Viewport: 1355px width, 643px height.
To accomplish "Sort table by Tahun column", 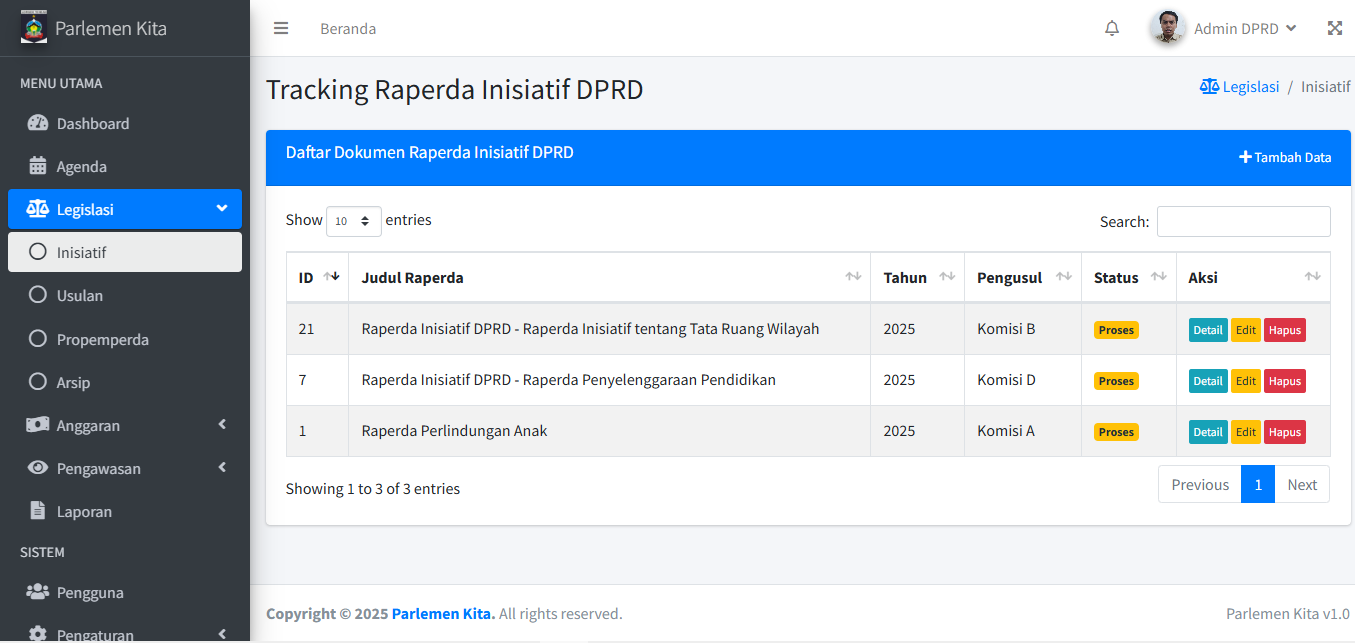I will [x=917, y=278].
